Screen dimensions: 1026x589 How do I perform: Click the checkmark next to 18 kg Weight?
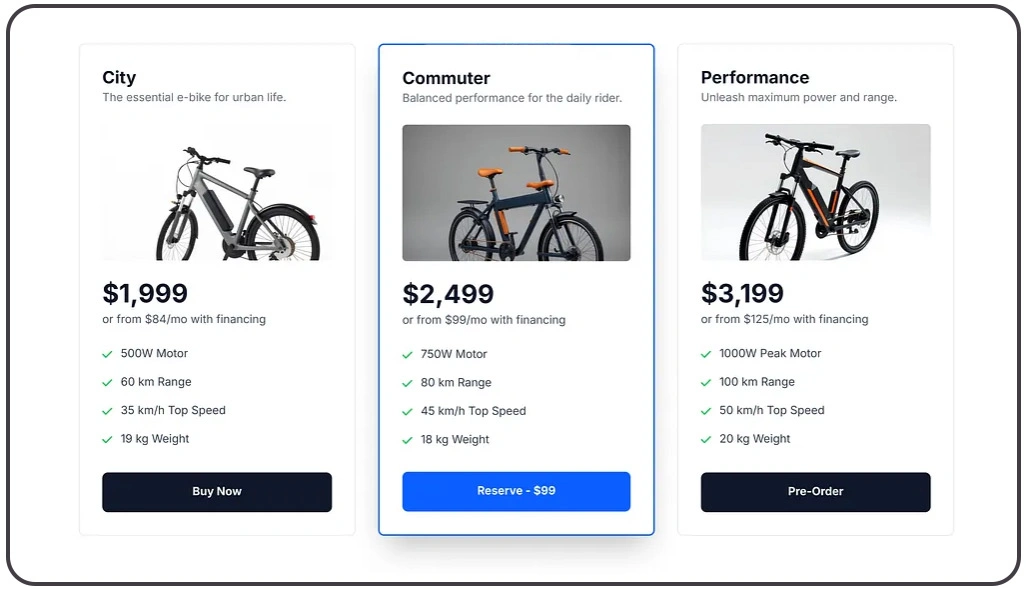[x=407, y=440]
